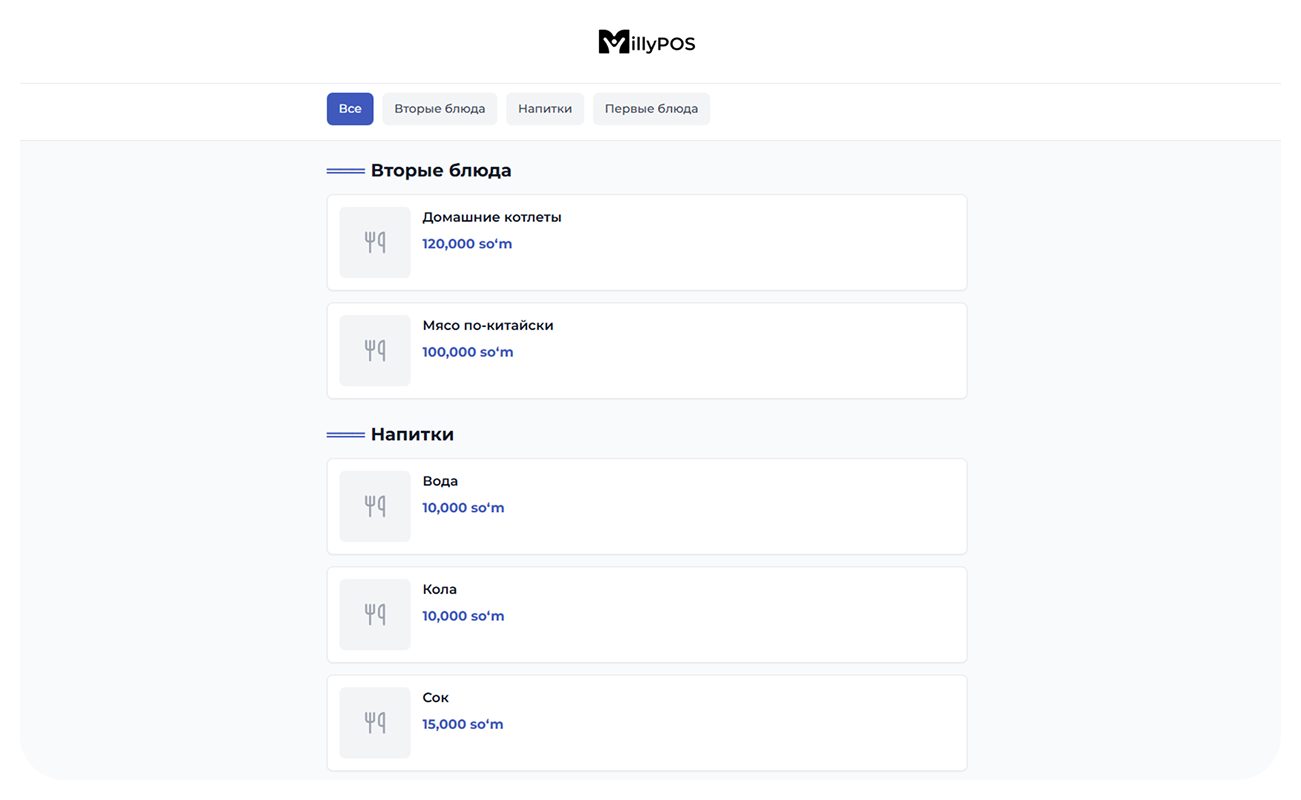The height and width of the screenshot is (800, 1301).
Task: Click the Домашние котлеты fork-and-knife placeholder icon
Action: coord(375,242)
